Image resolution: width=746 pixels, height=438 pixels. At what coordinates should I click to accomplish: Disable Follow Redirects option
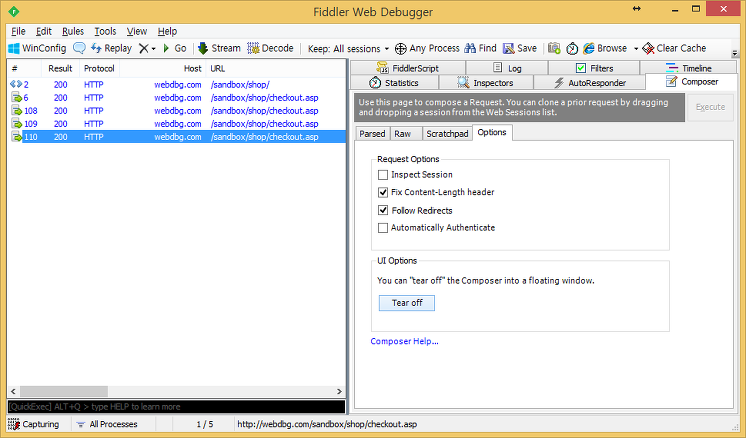(383, 210)
